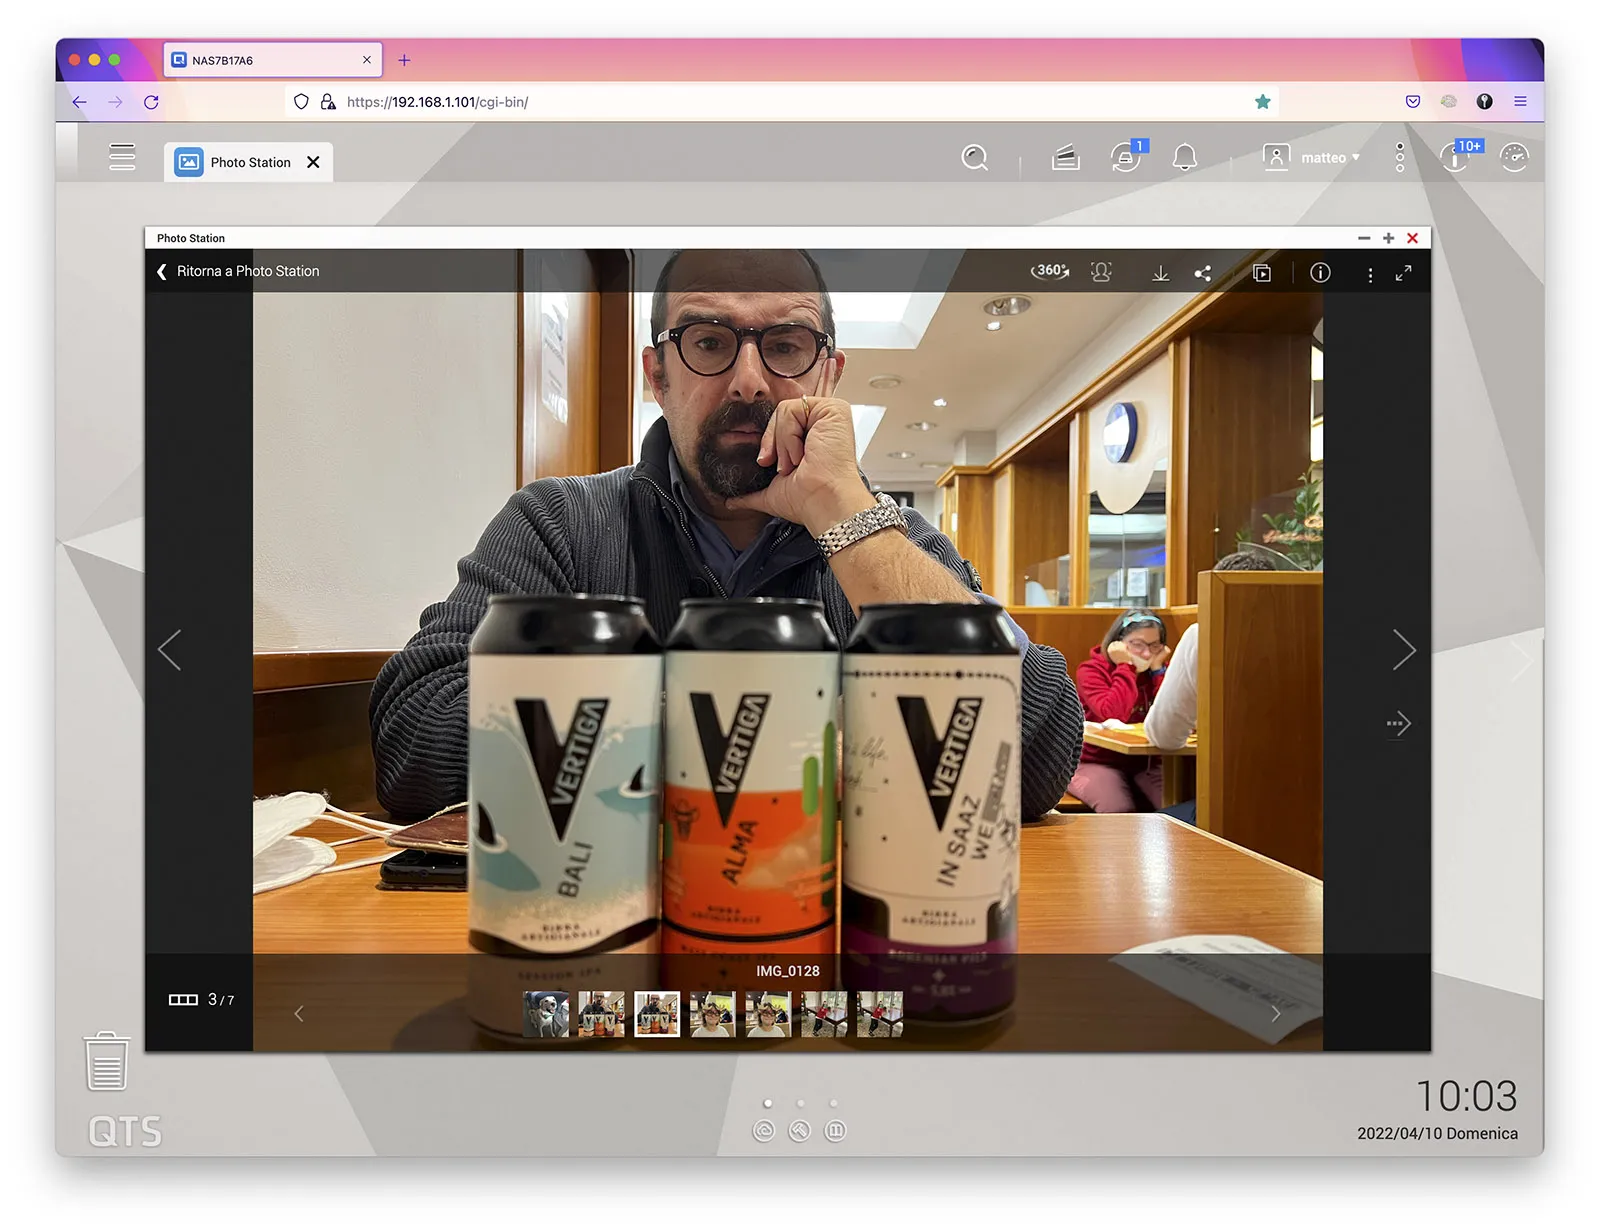Open external devices icon with badge 1
This screenshot has height=1230, width=1600.
click(1126, 156)
